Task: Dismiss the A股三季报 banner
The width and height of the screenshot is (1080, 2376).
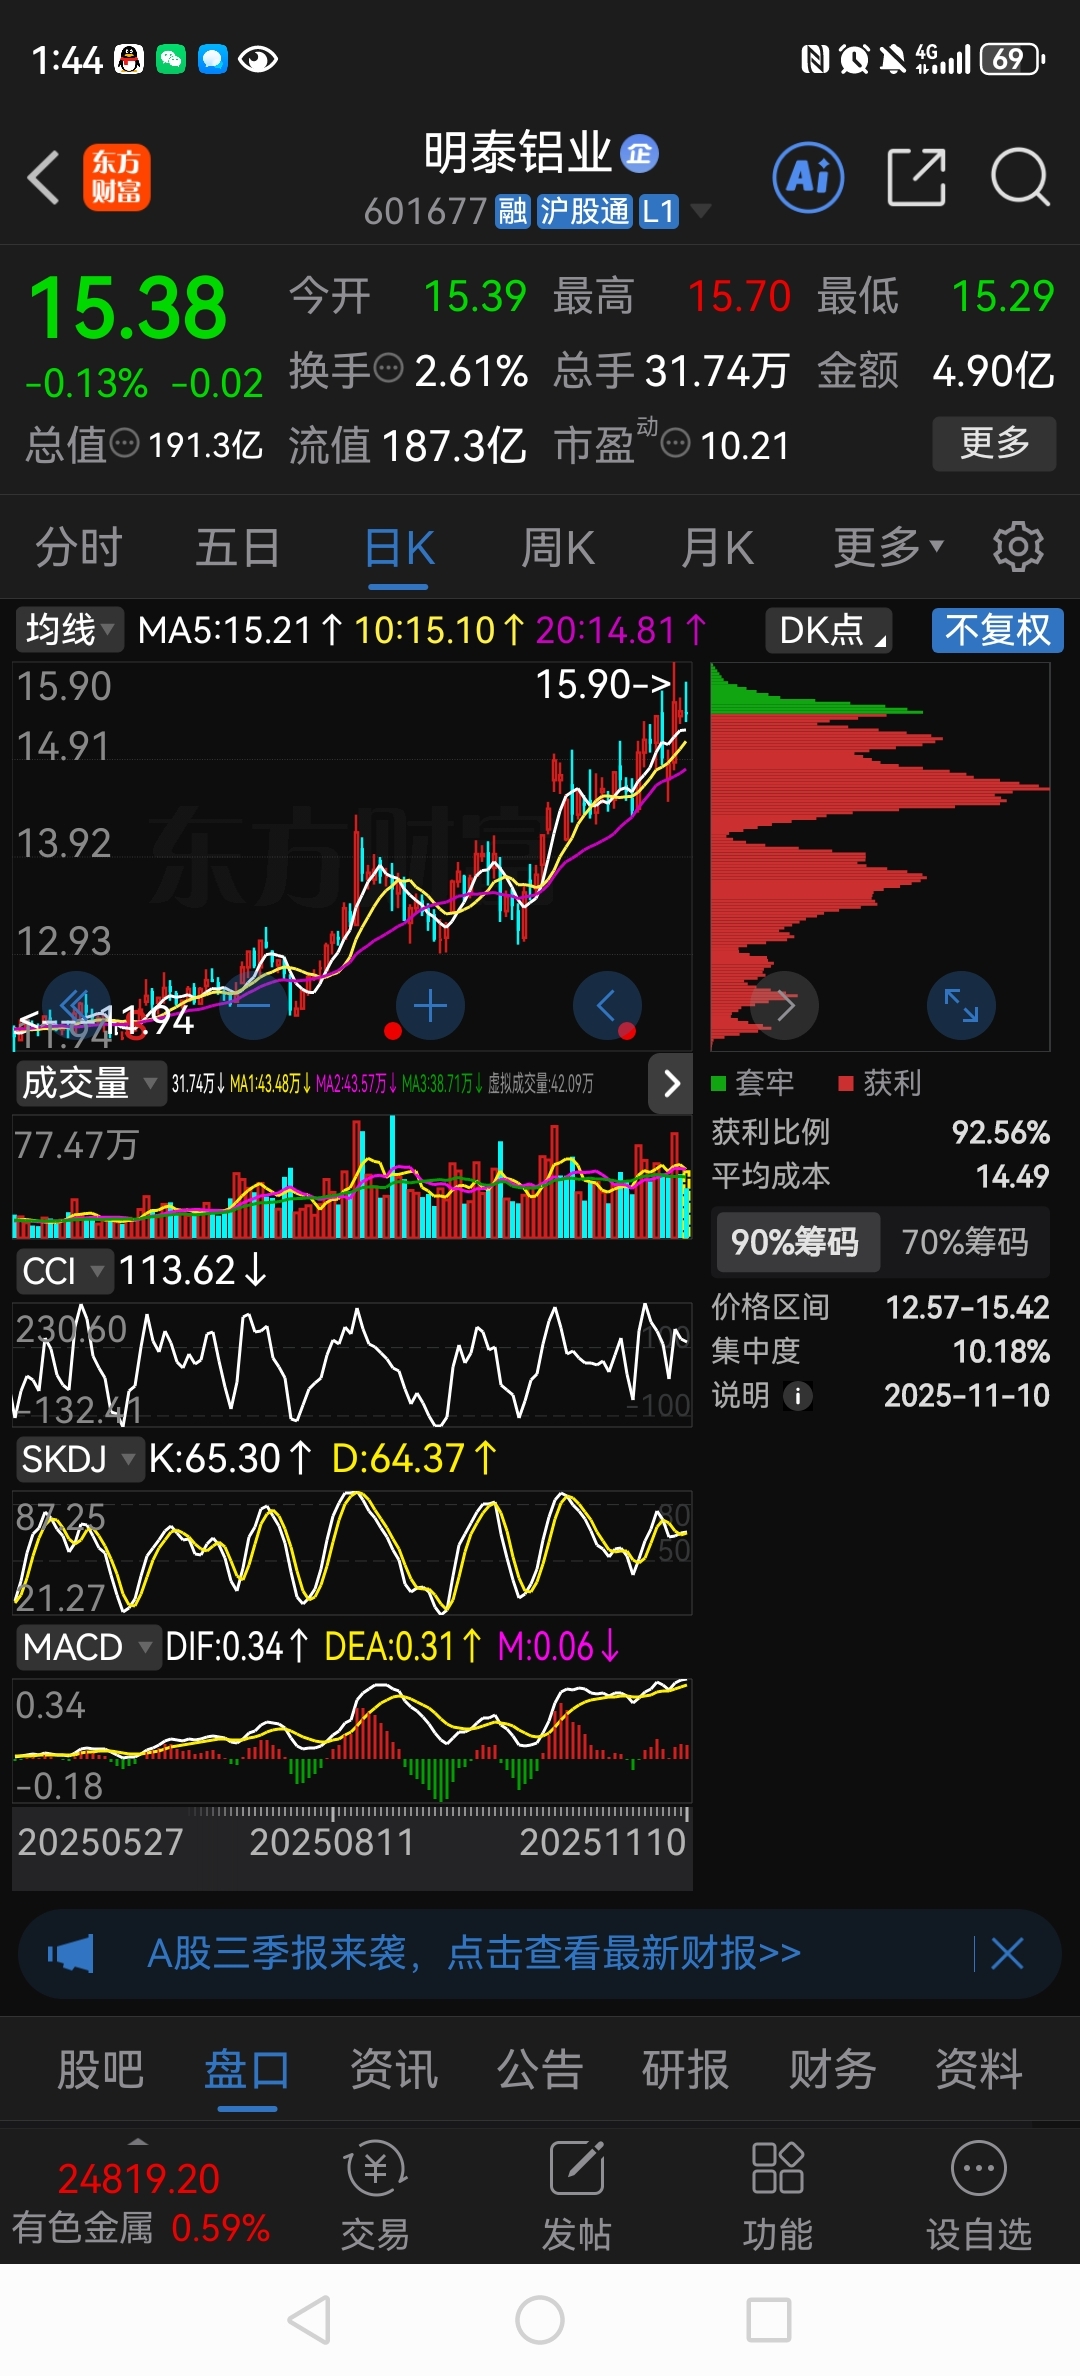Action: coord(1007,1953)
